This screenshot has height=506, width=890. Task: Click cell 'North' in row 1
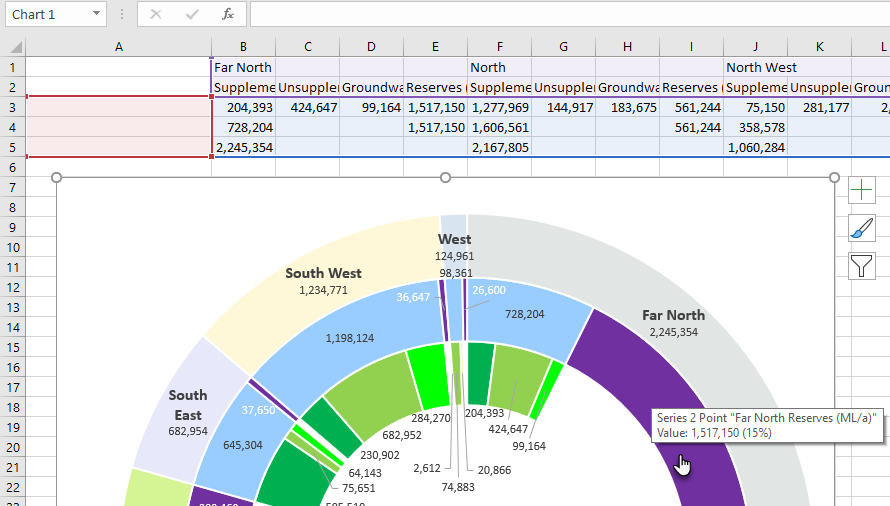499,68
